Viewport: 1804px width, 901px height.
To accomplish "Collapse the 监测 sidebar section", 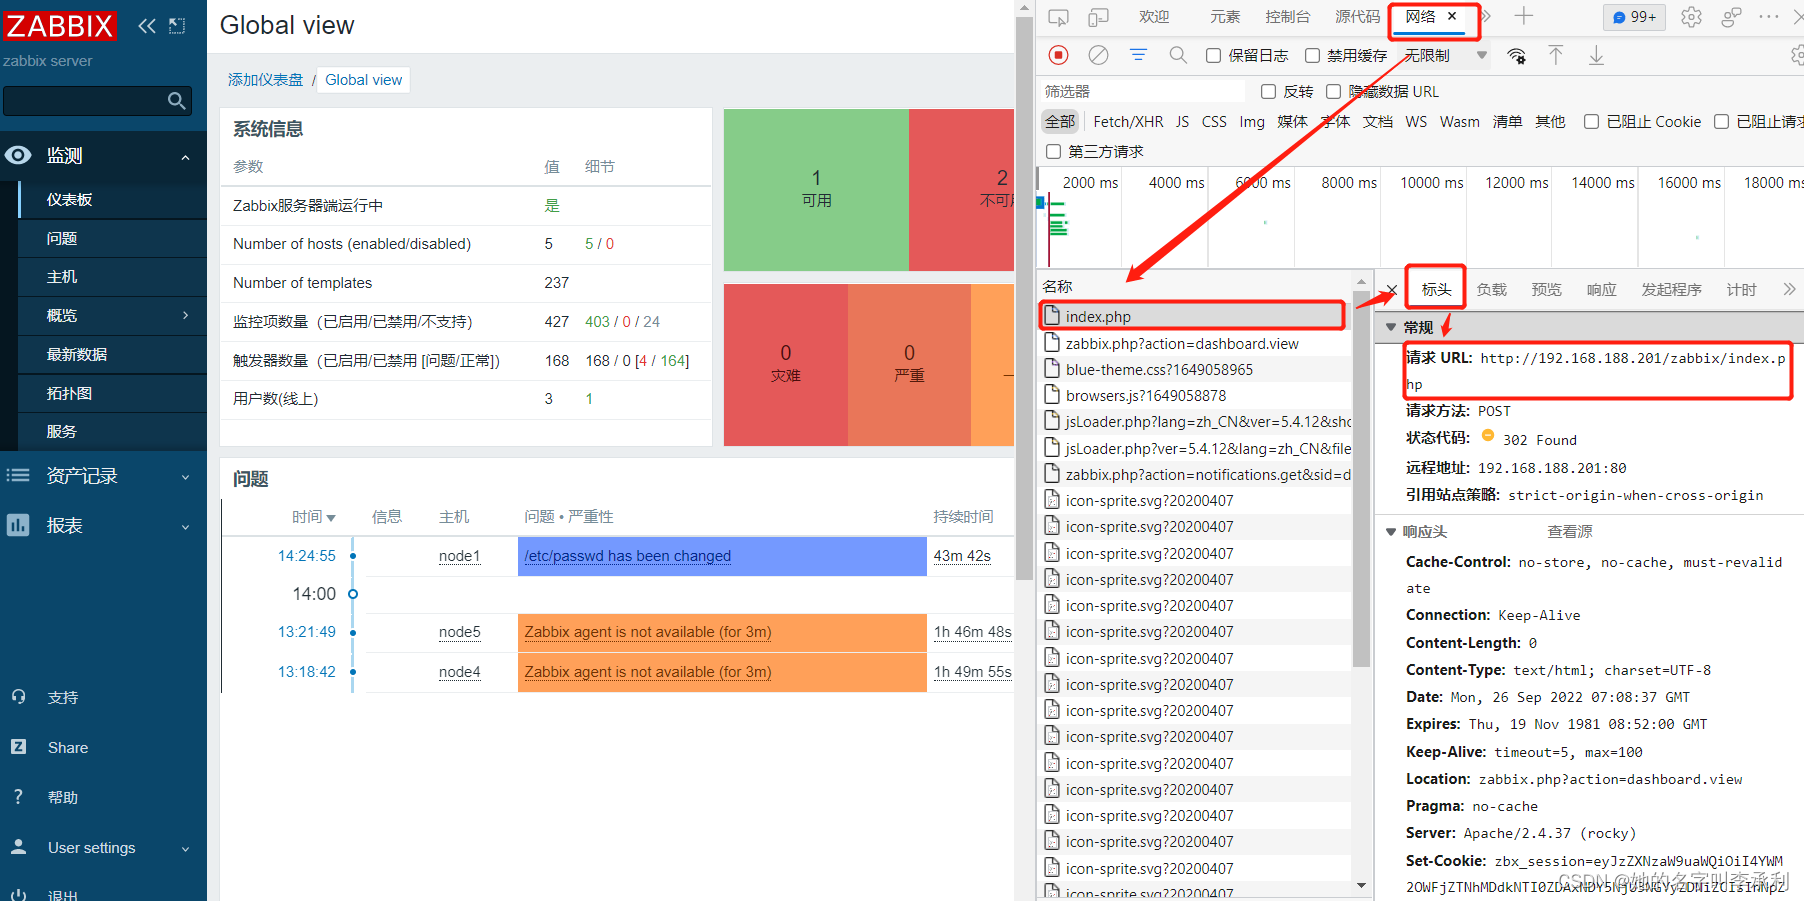I will (185, 157).
